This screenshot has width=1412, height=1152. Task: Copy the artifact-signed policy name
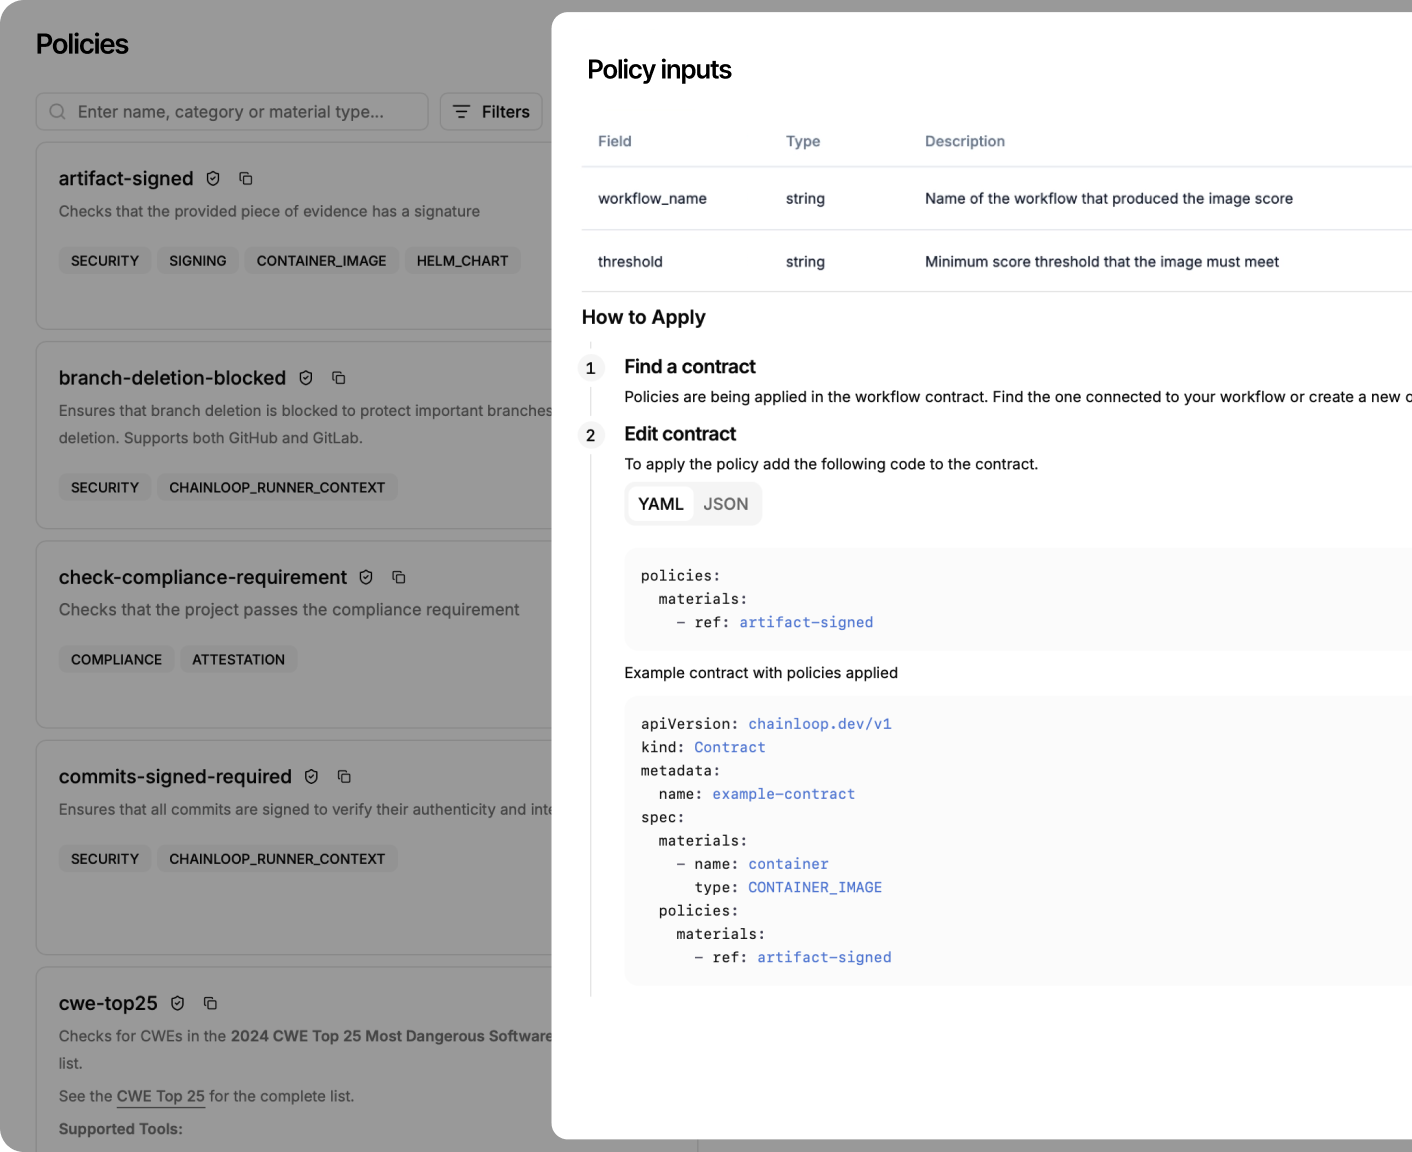pos(246,179)
